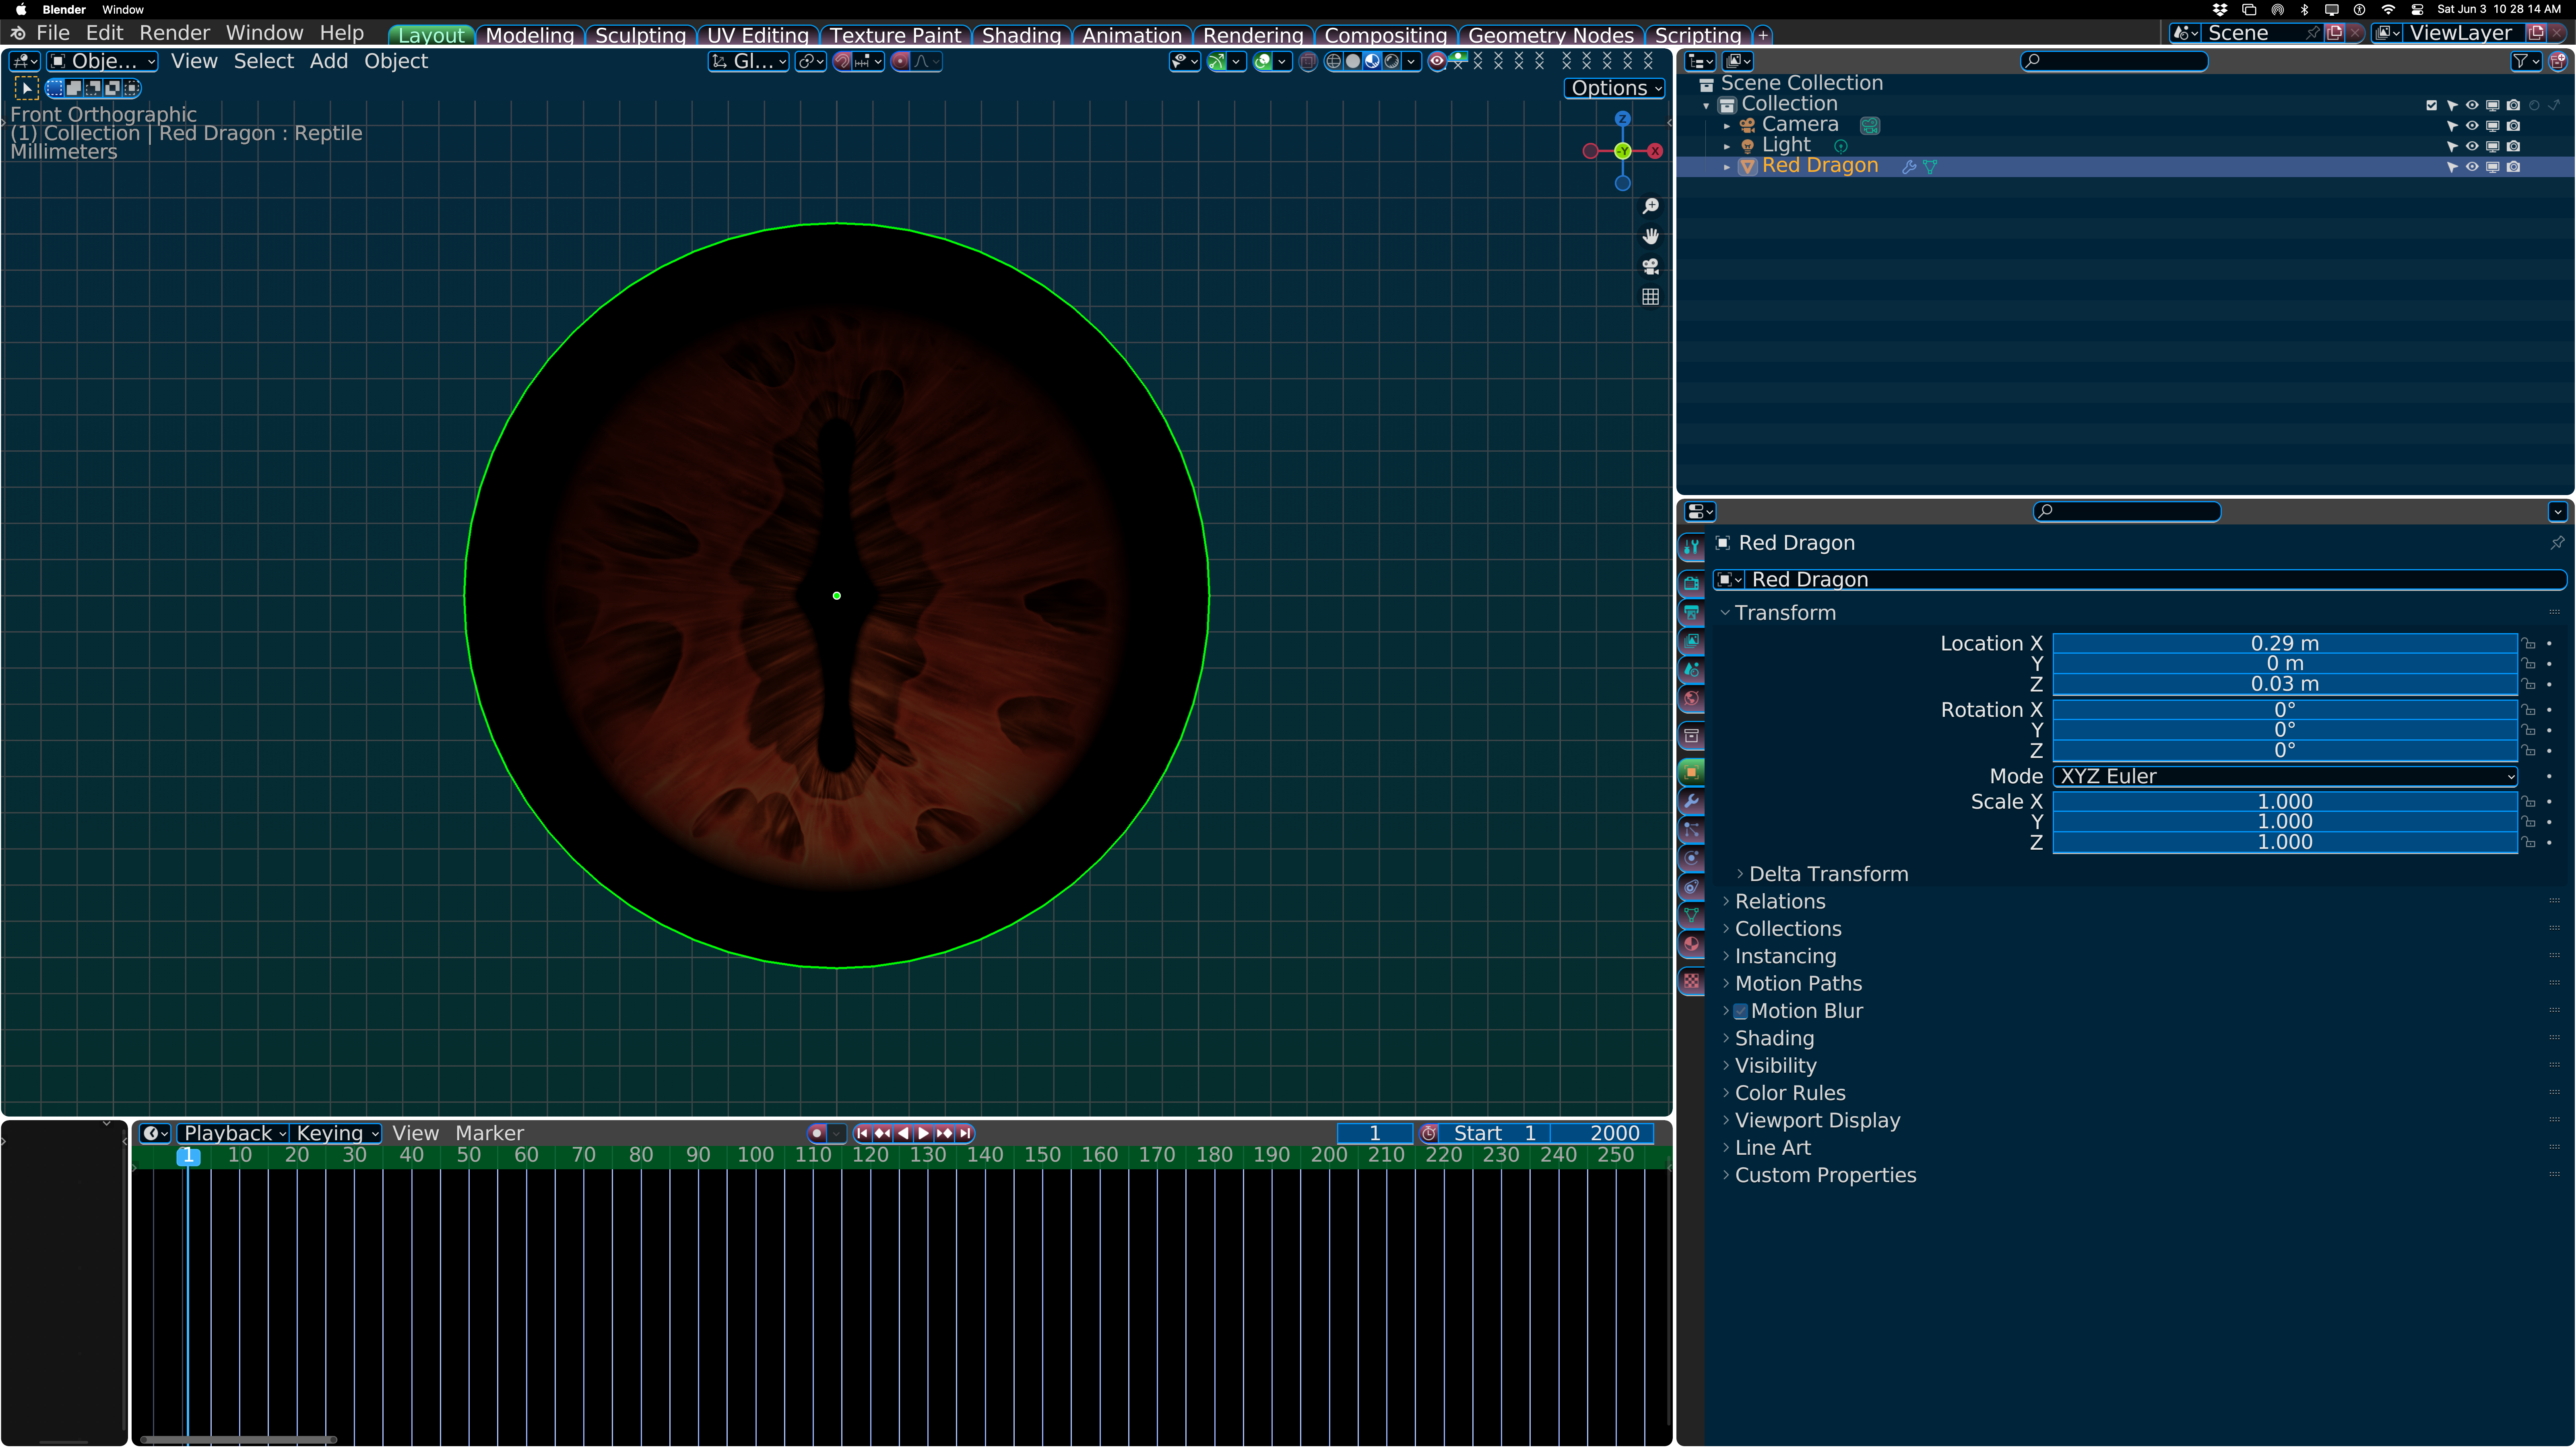This screenshot has height=1449, width=2576.
Task: Hide Red Dragon via eye icon
Action: coord(2472,167)
